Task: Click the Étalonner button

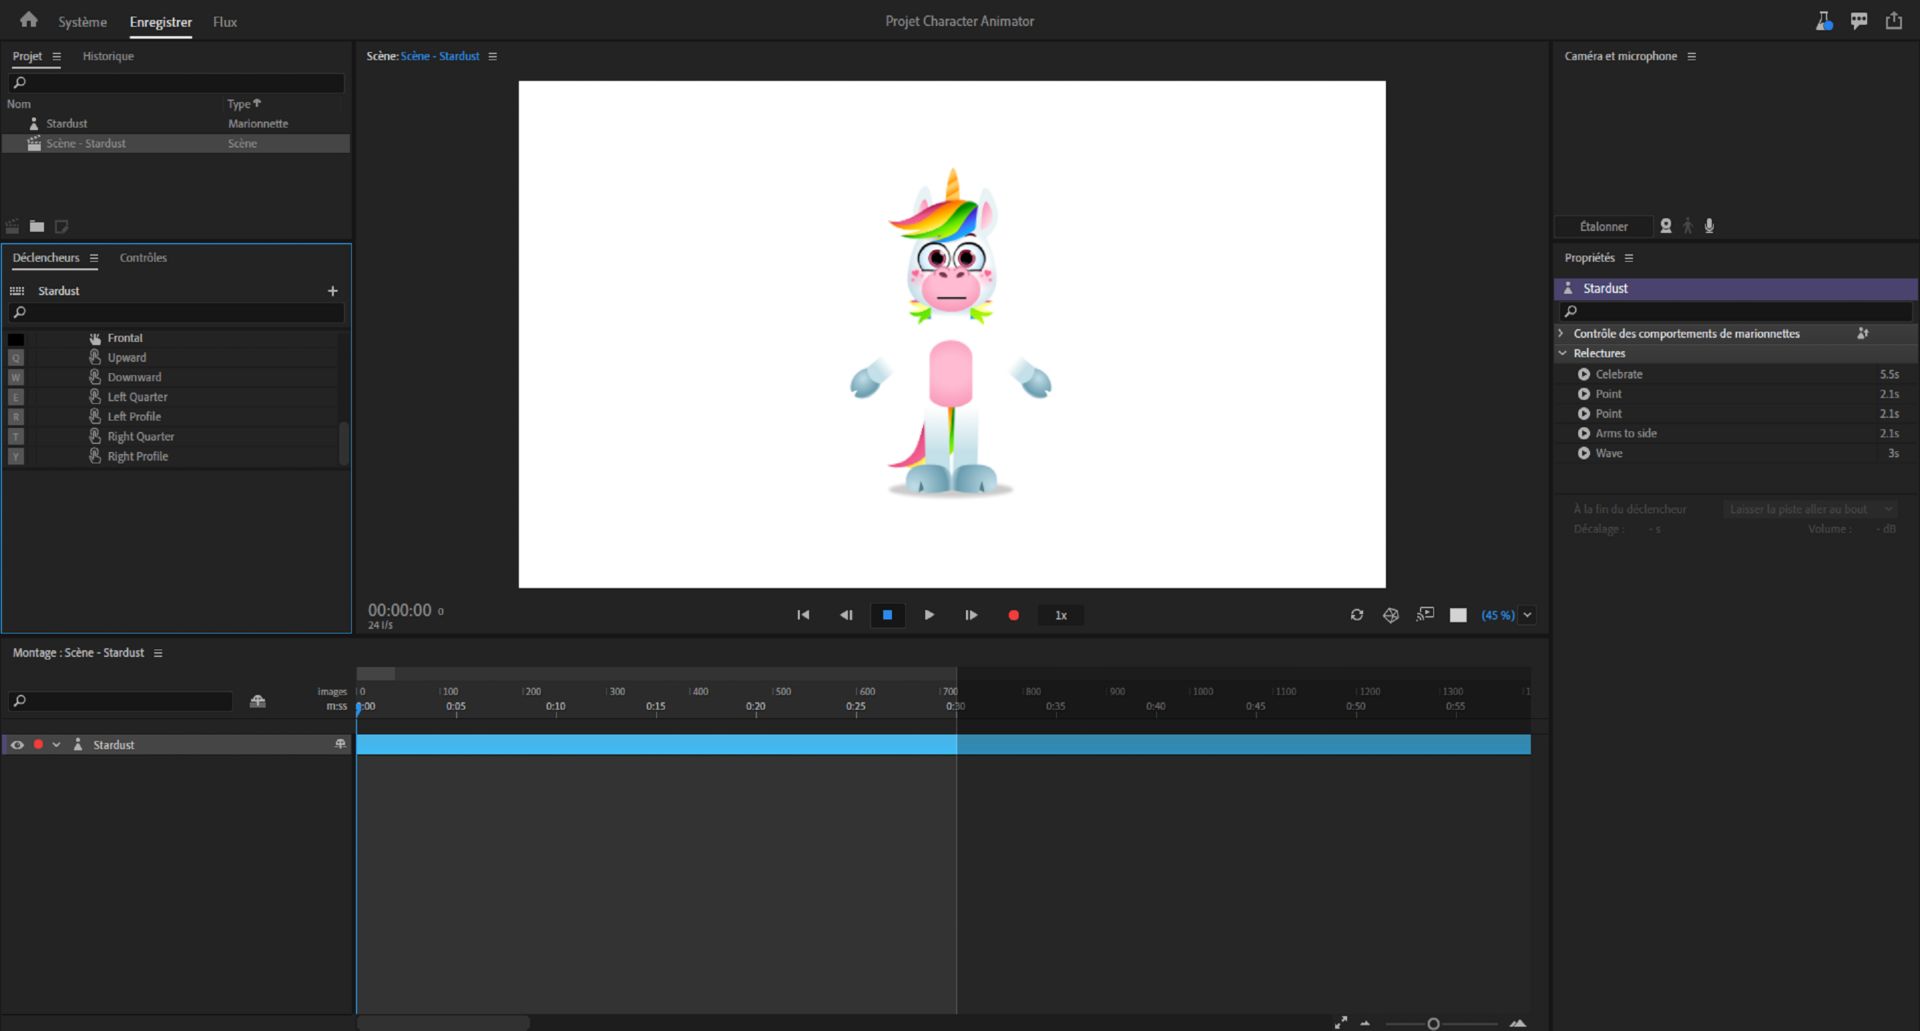Action: point(1604,227)
